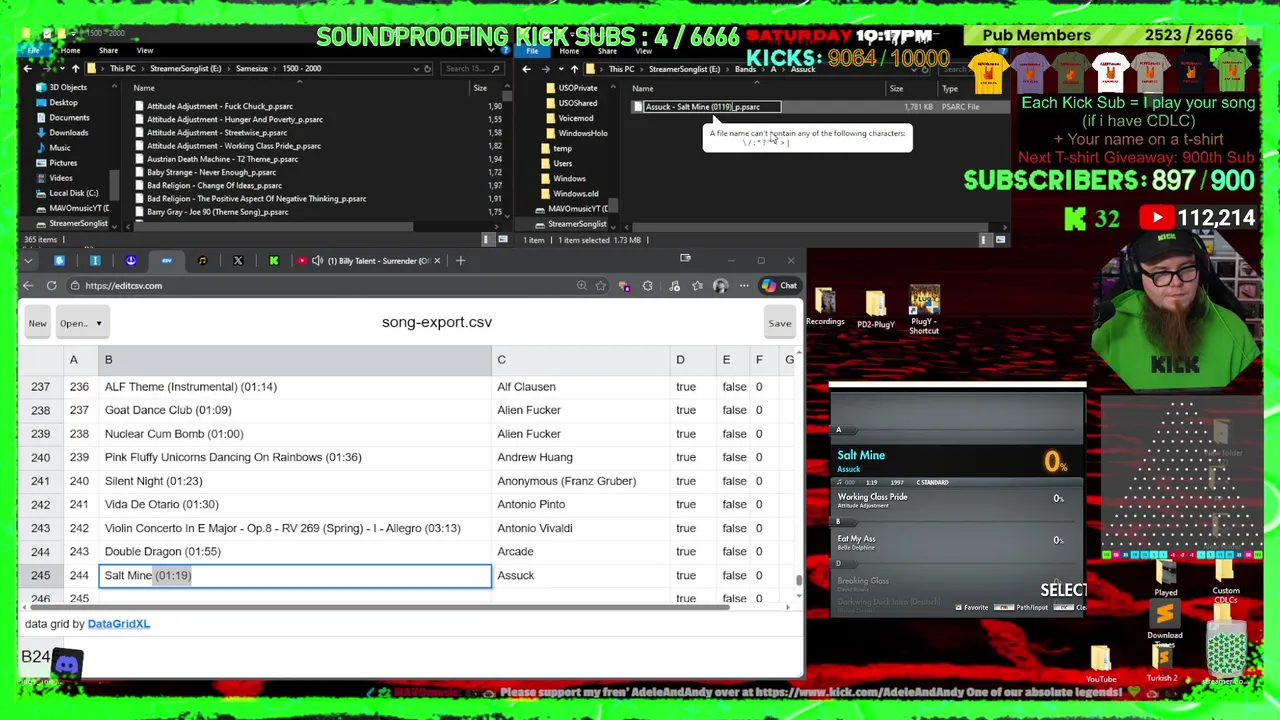Open Custom CDLCs desktop folder
Image resolution: width=1280 pixels, height=720 pixels.
click(x=1226, y=582)
